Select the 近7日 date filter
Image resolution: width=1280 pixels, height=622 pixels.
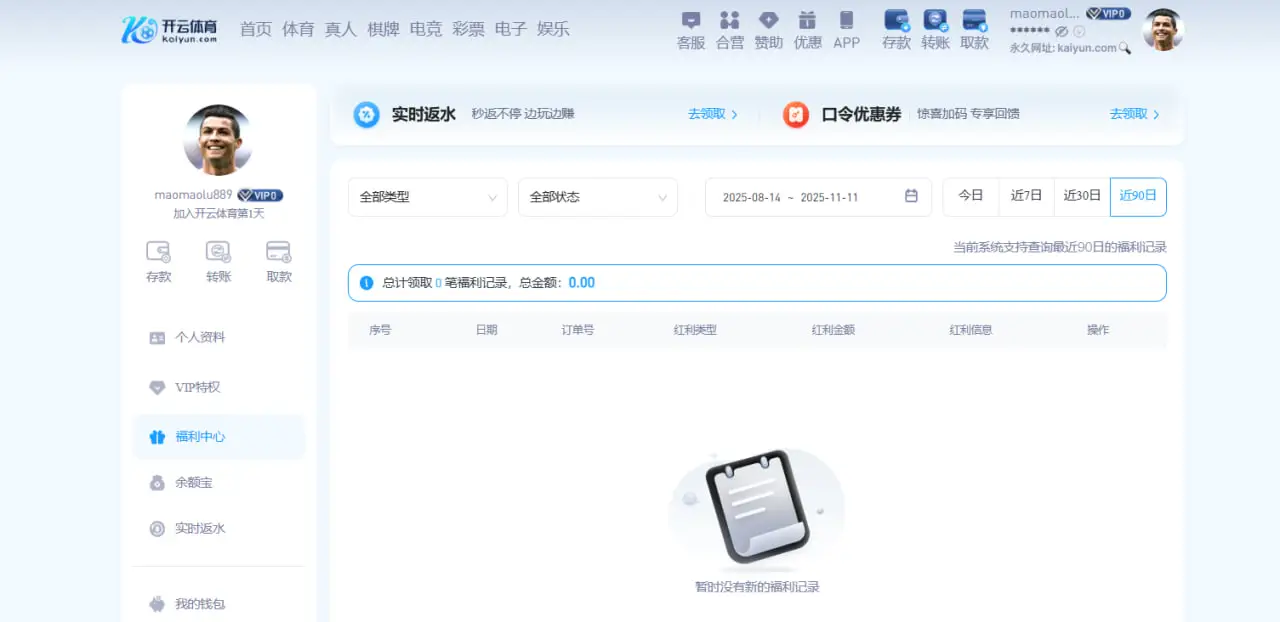1026,196
